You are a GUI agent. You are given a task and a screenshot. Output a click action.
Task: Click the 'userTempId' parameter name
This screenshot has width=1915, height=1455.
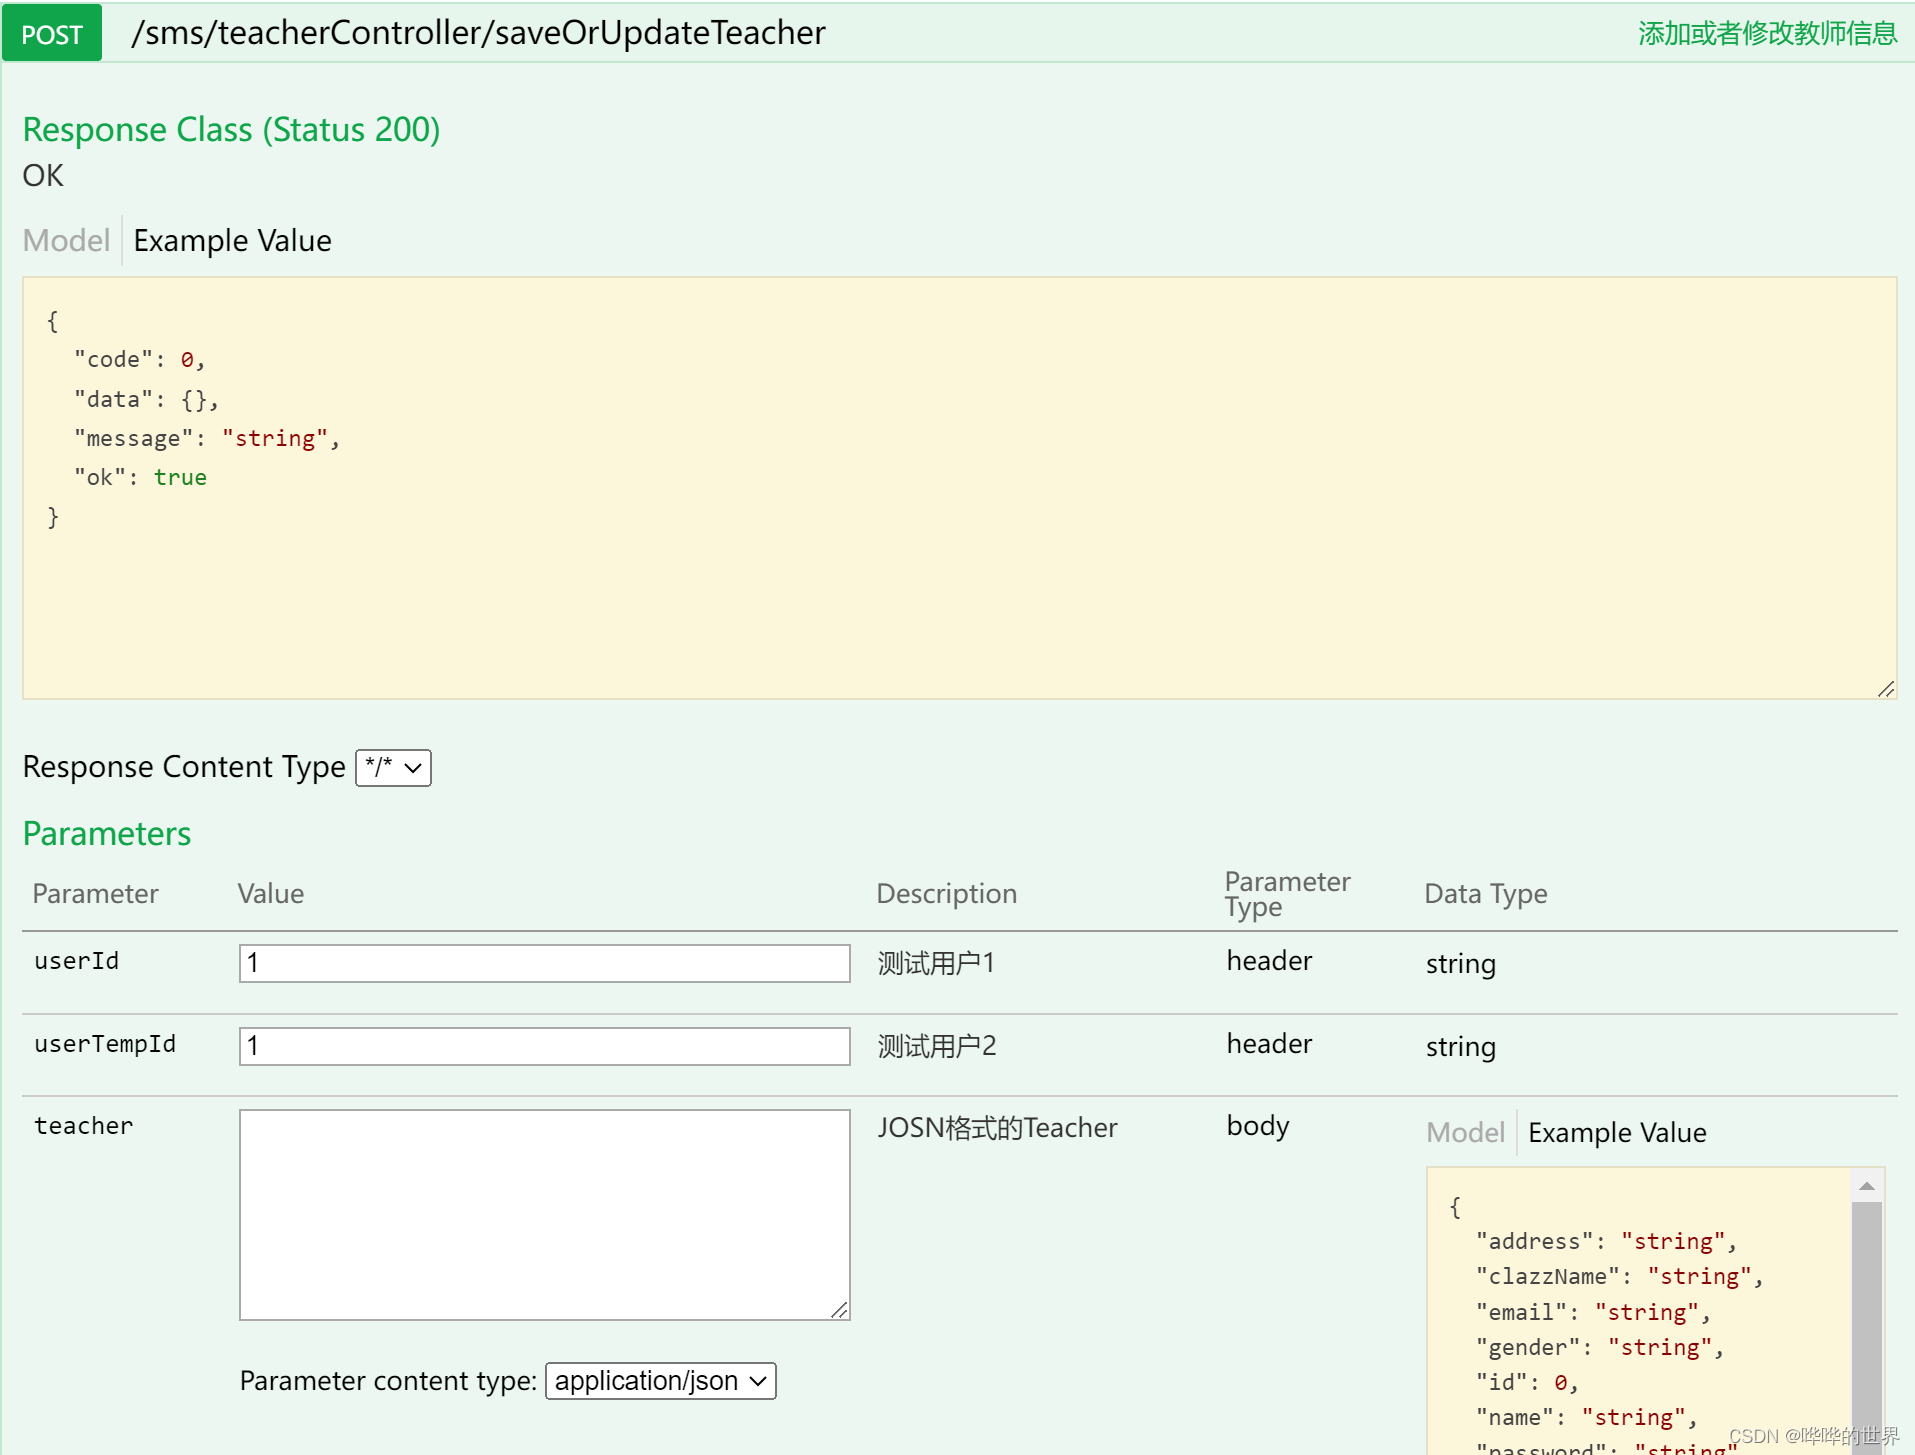105,1044
